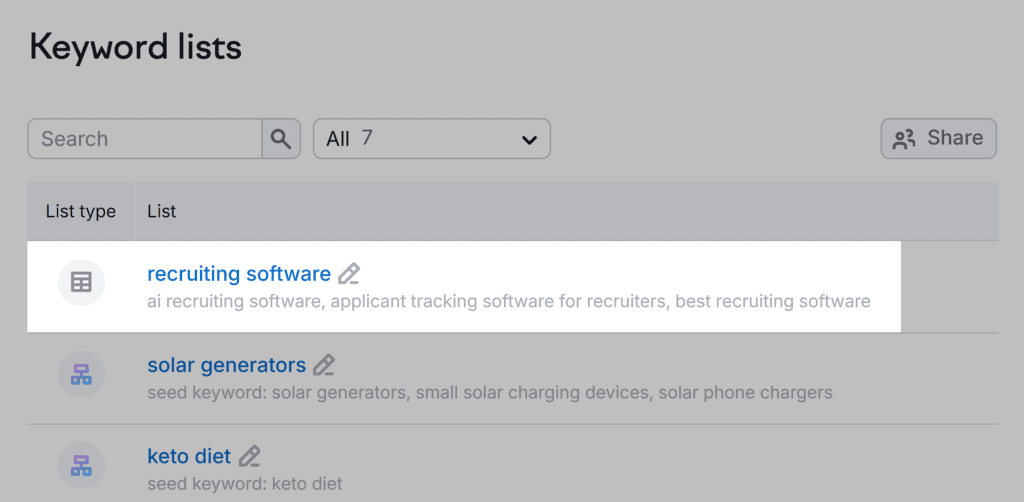The image size is (1024, 502).
Task: Focus the Search input field
Action: (145, 139)
